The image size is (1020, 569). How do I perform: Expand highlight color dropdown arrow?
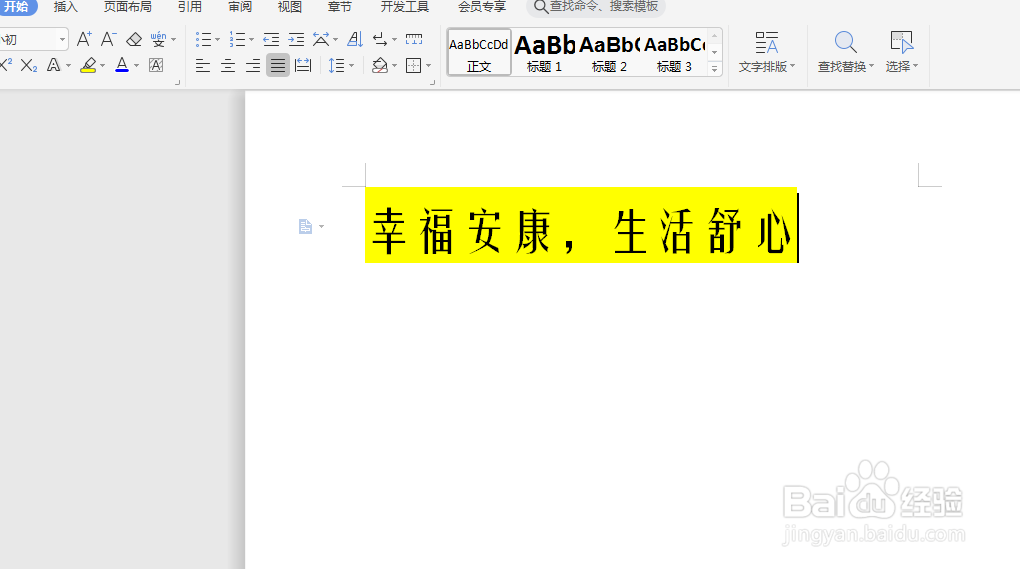103,66
